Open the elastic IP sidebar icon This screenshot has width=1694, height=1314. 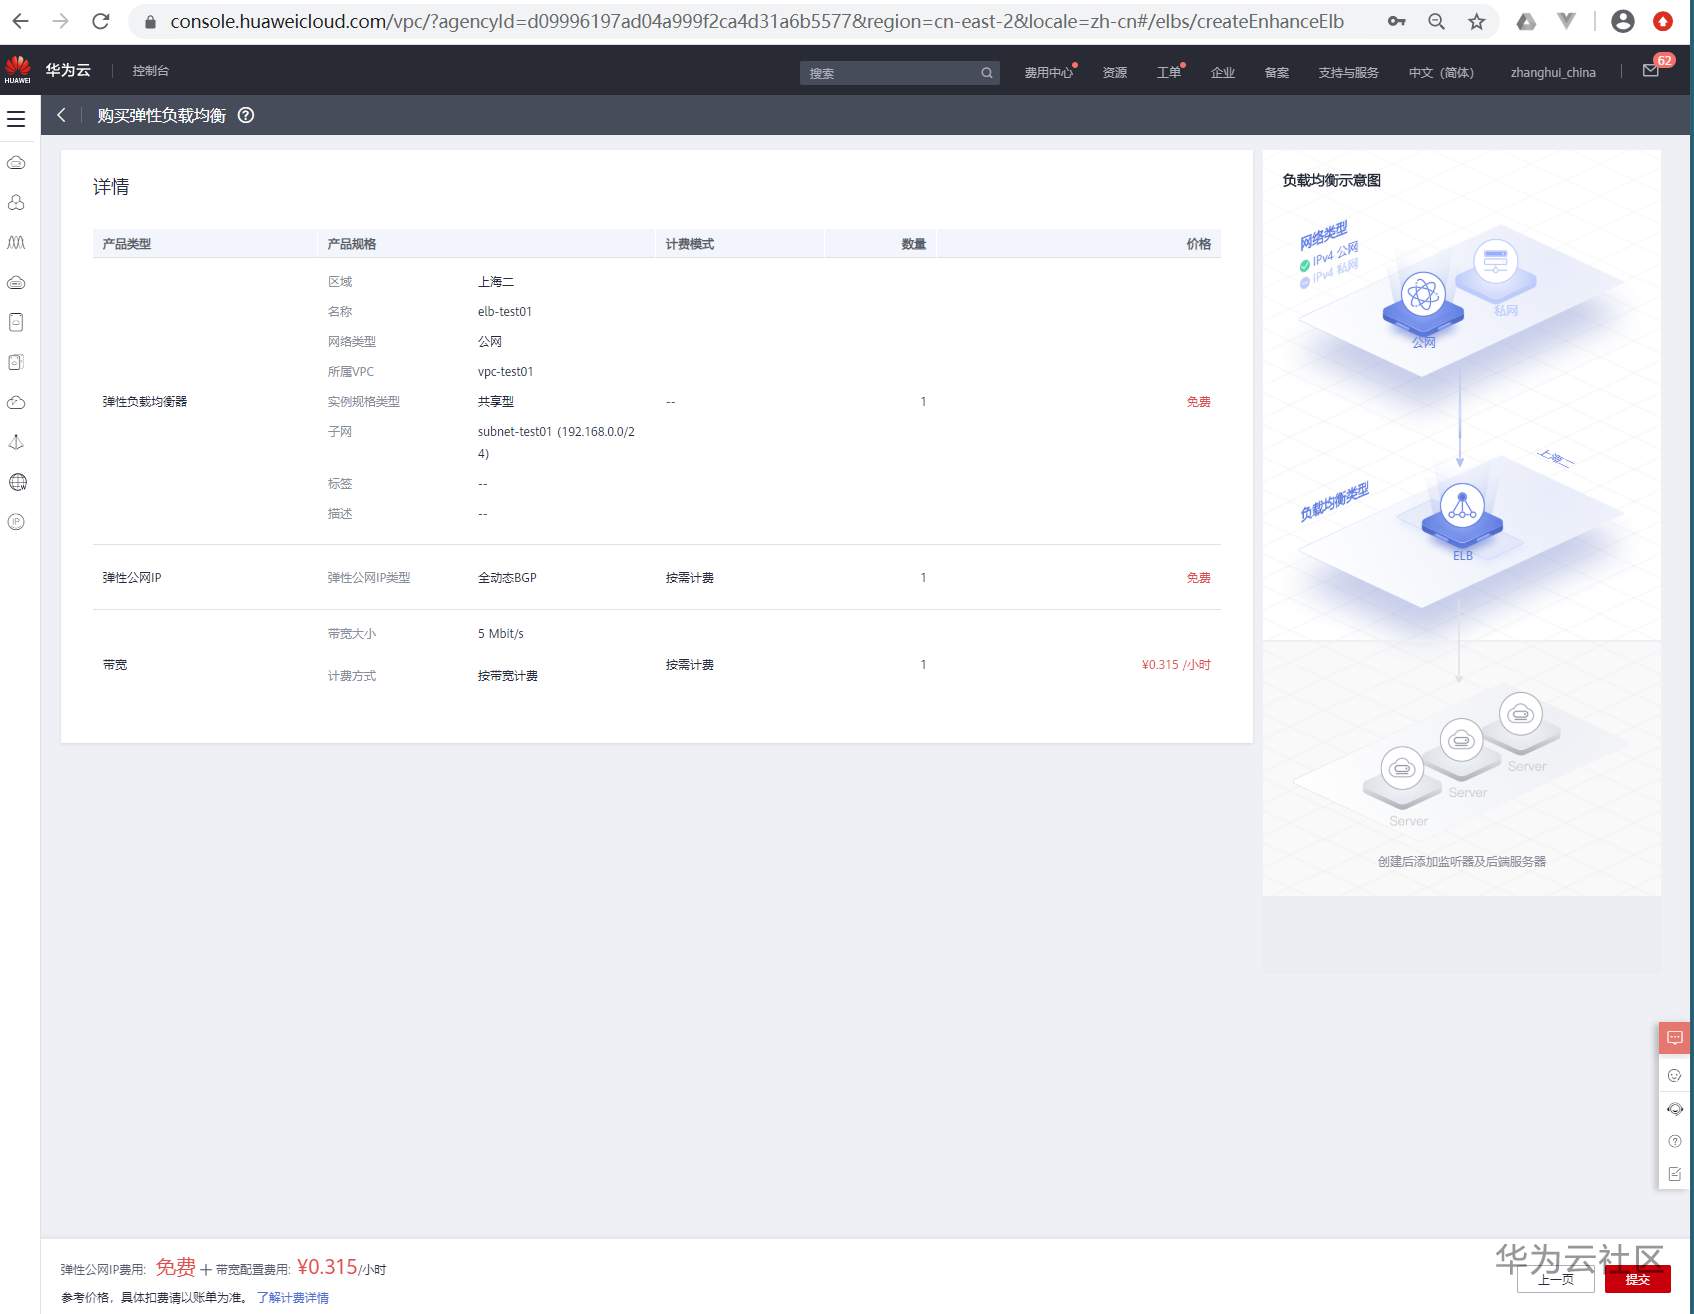point(16,522)
